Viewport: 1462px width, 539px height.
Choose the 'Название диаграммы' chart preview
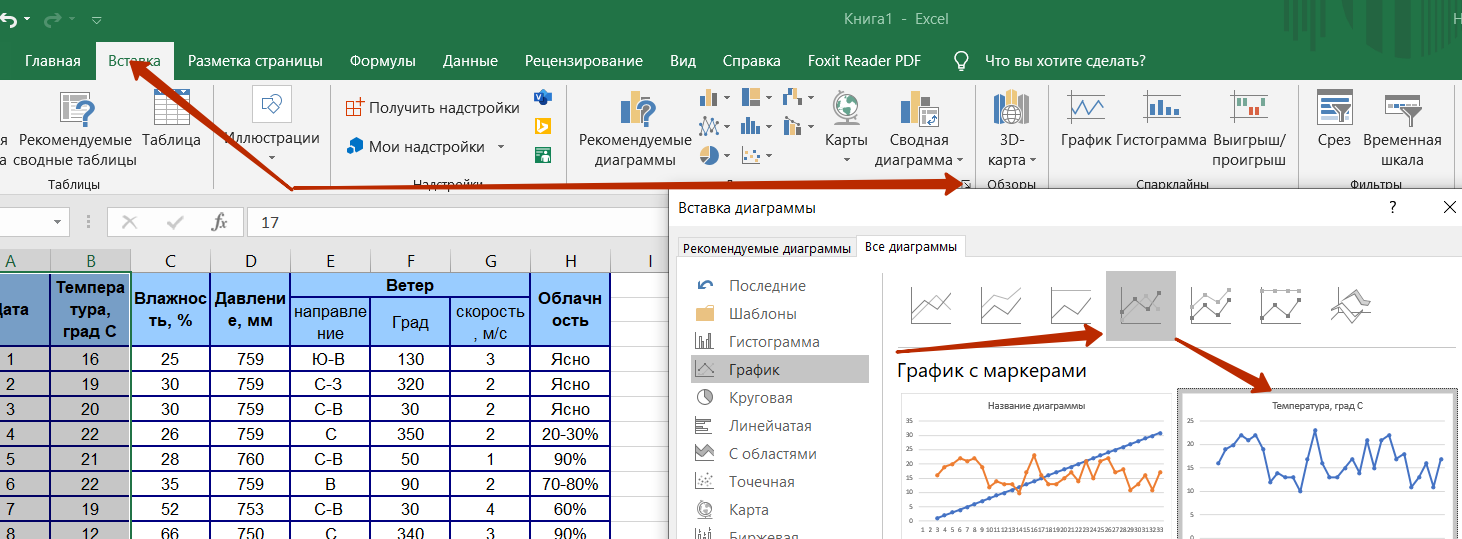click(x=1036, y=466)
